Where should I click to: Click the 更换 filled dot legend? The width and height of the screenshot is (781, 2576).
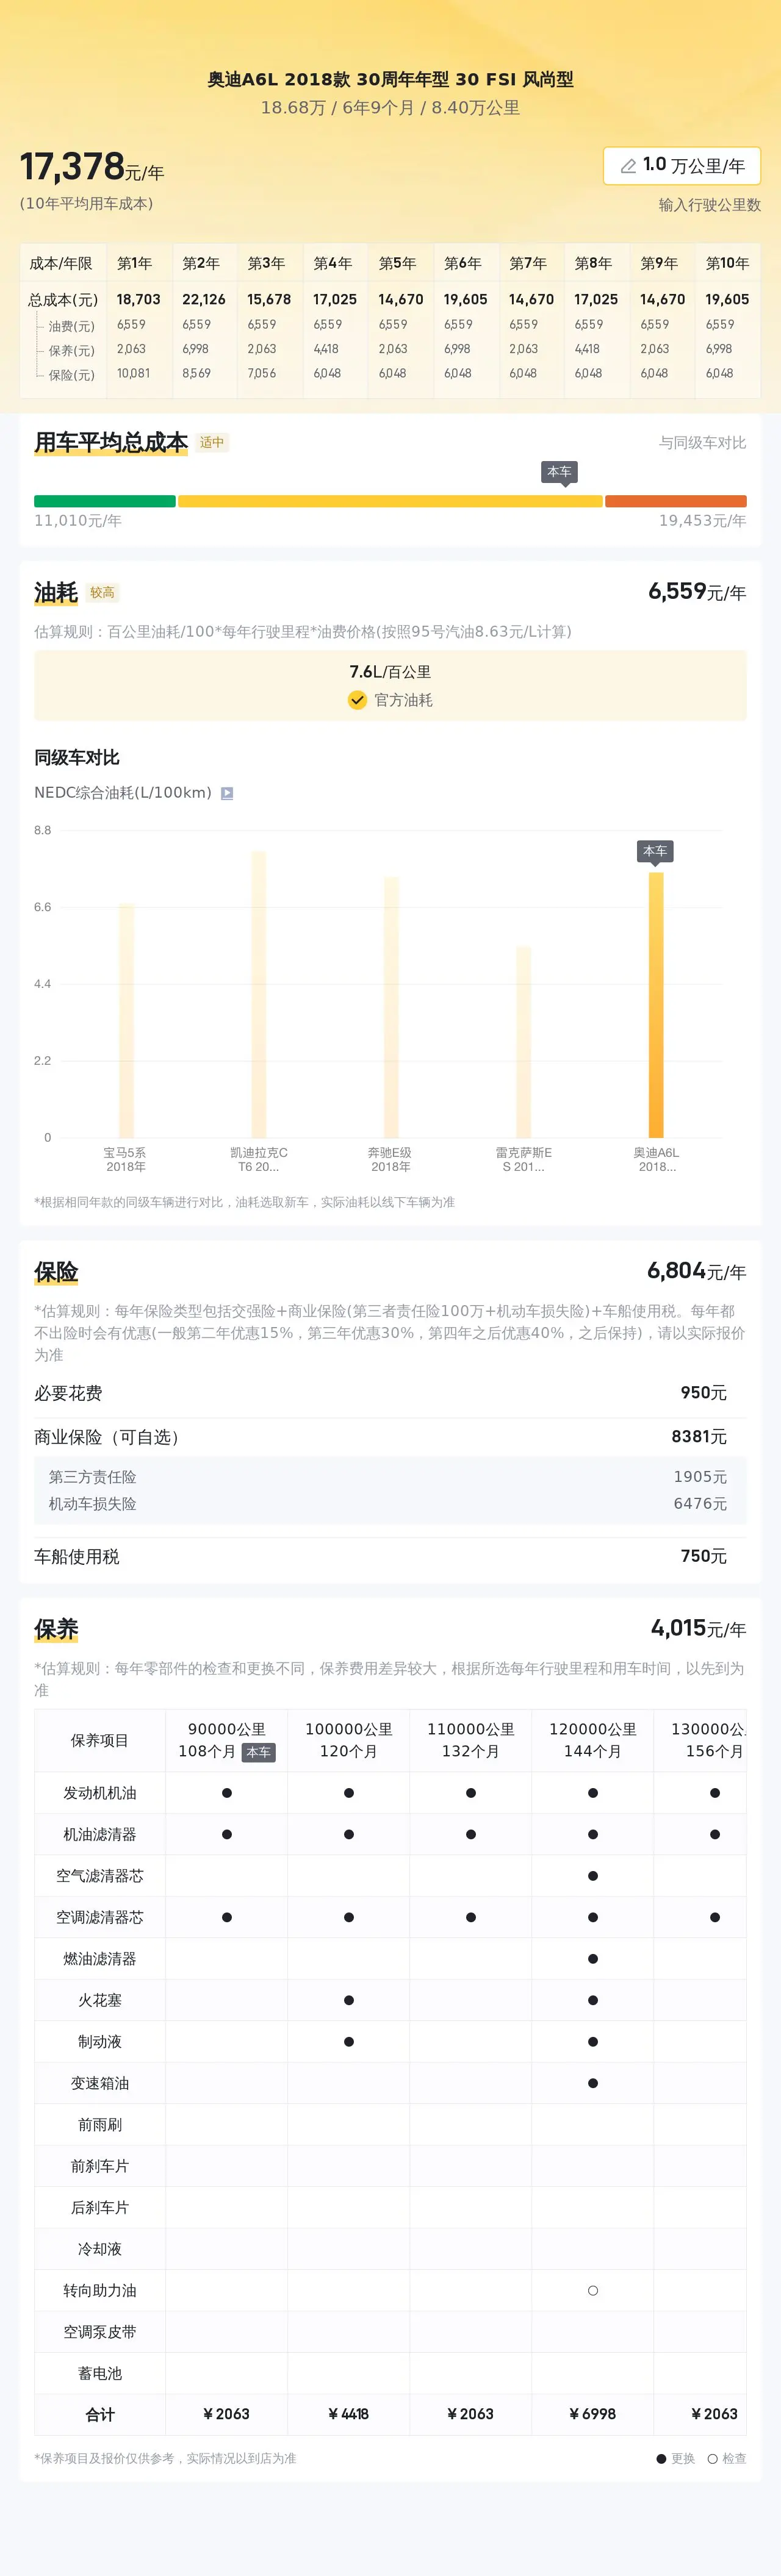click(661, 2459)
